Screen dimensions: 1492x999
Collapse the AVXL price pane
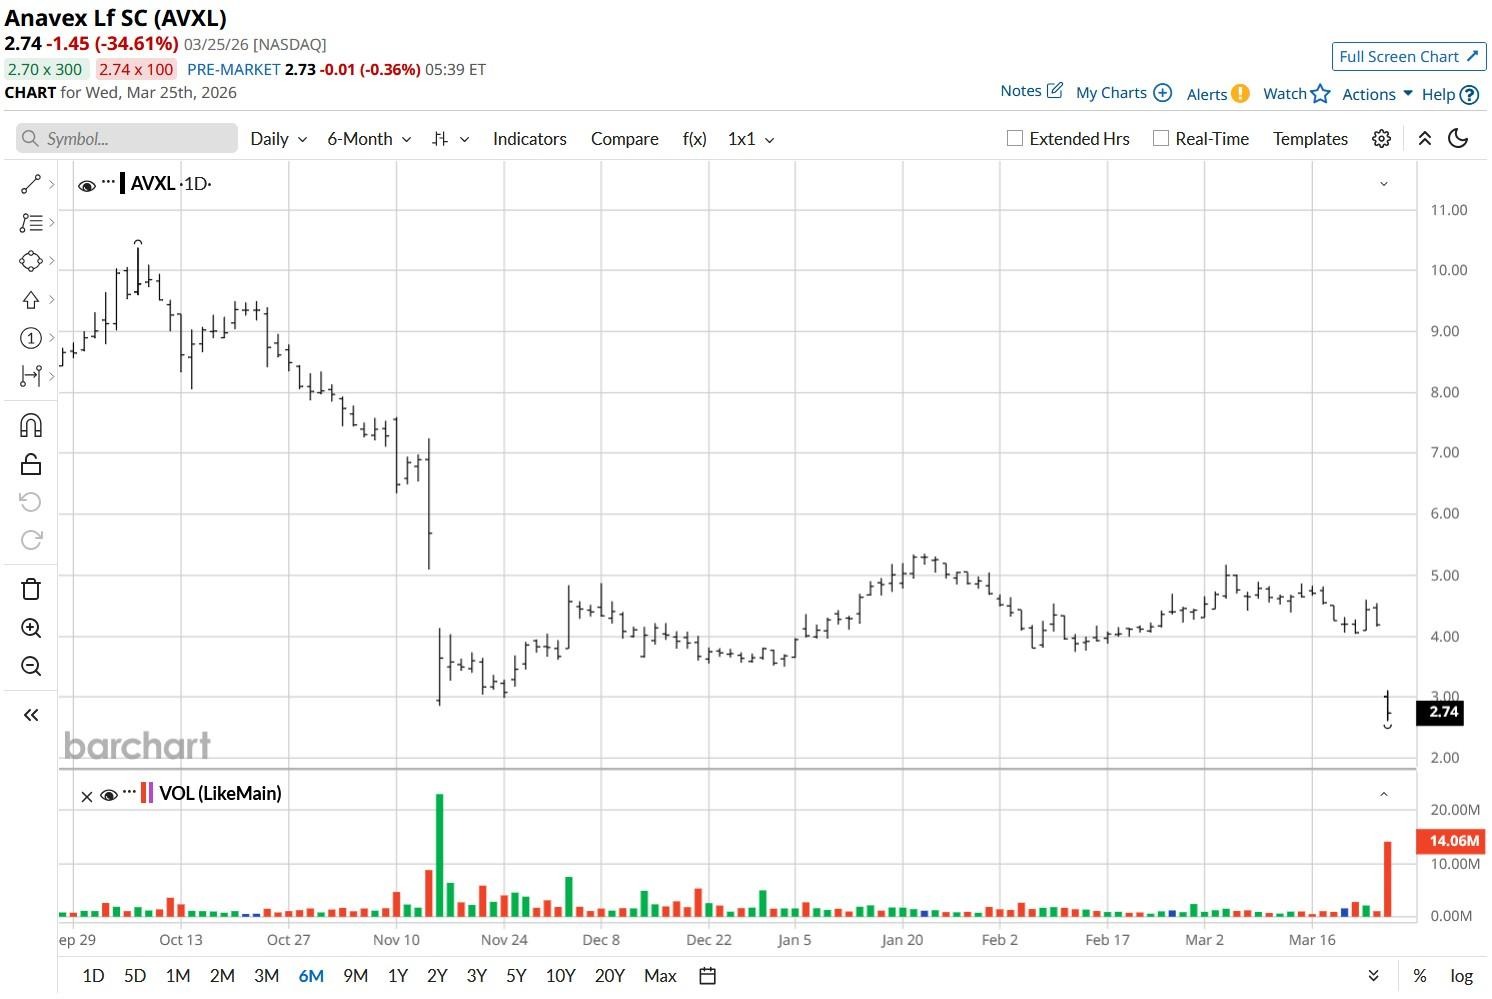coord(1384,184)
